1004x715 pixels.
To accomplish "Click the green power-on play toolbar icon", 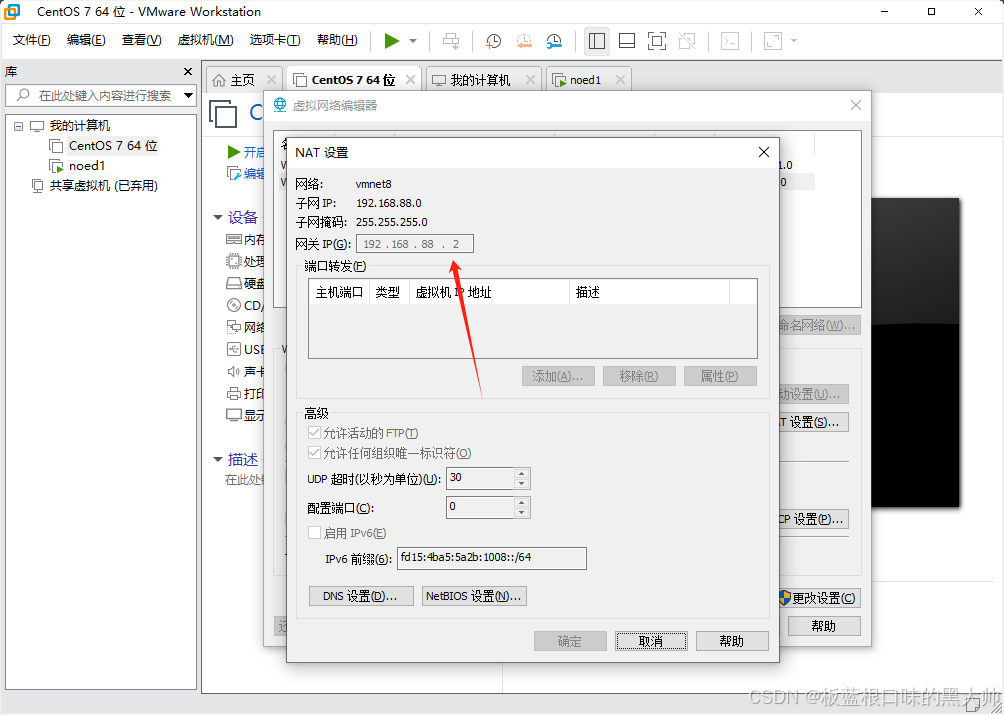I will coord(392,41).
